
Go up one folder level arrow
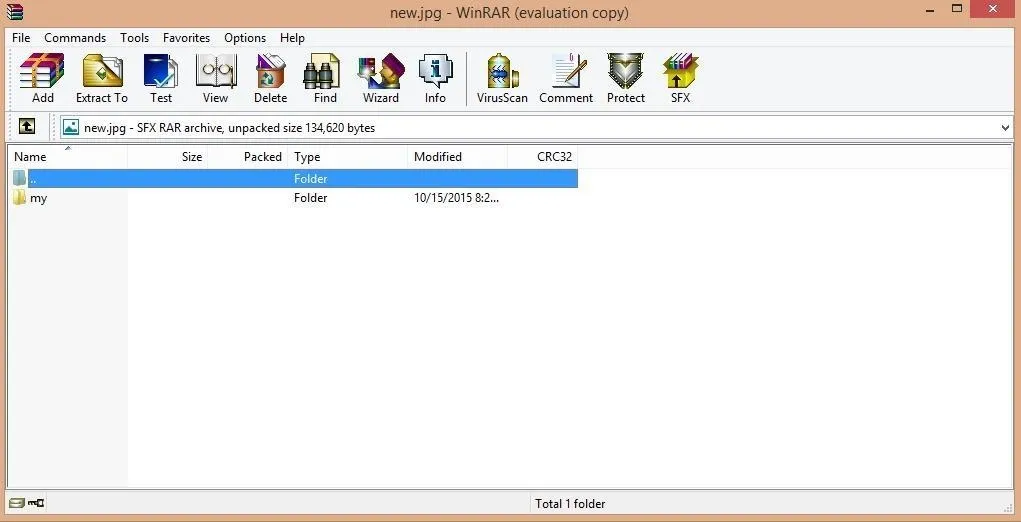point(27,126)
